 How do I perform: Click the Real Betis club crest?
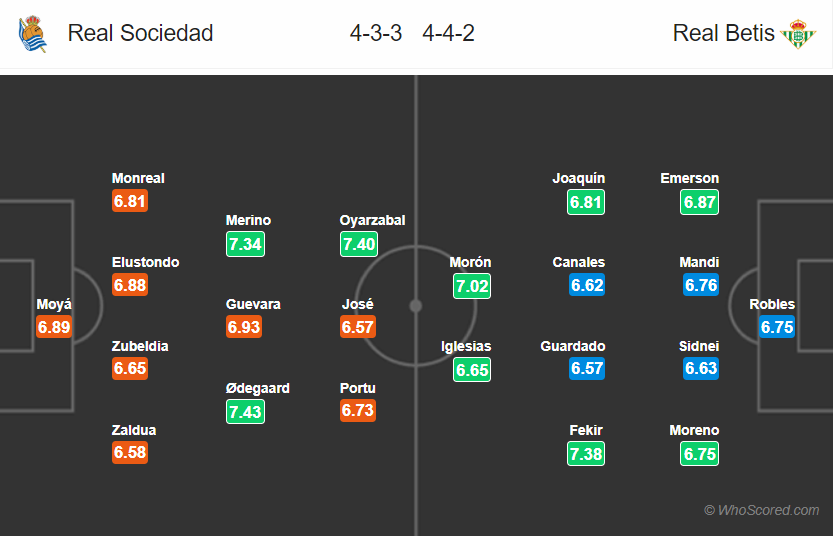pyautogui.click(x=798, y=34)
